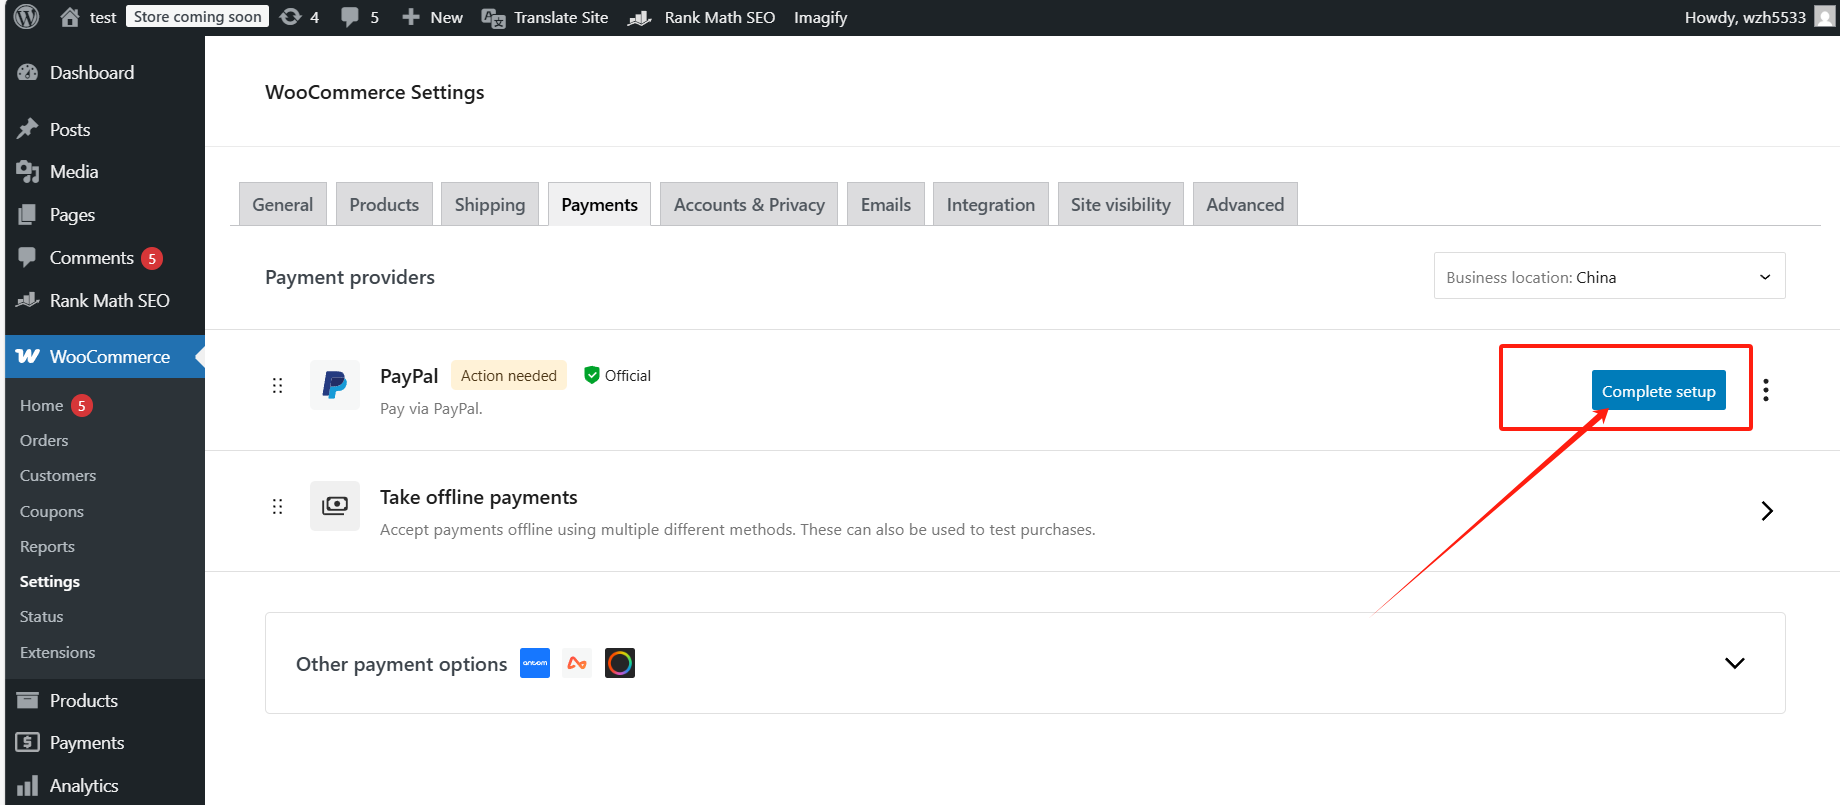Open the Accounts & Privacy tab
The width and height of the screenshot is (1840, 805).
coord(749,205)
